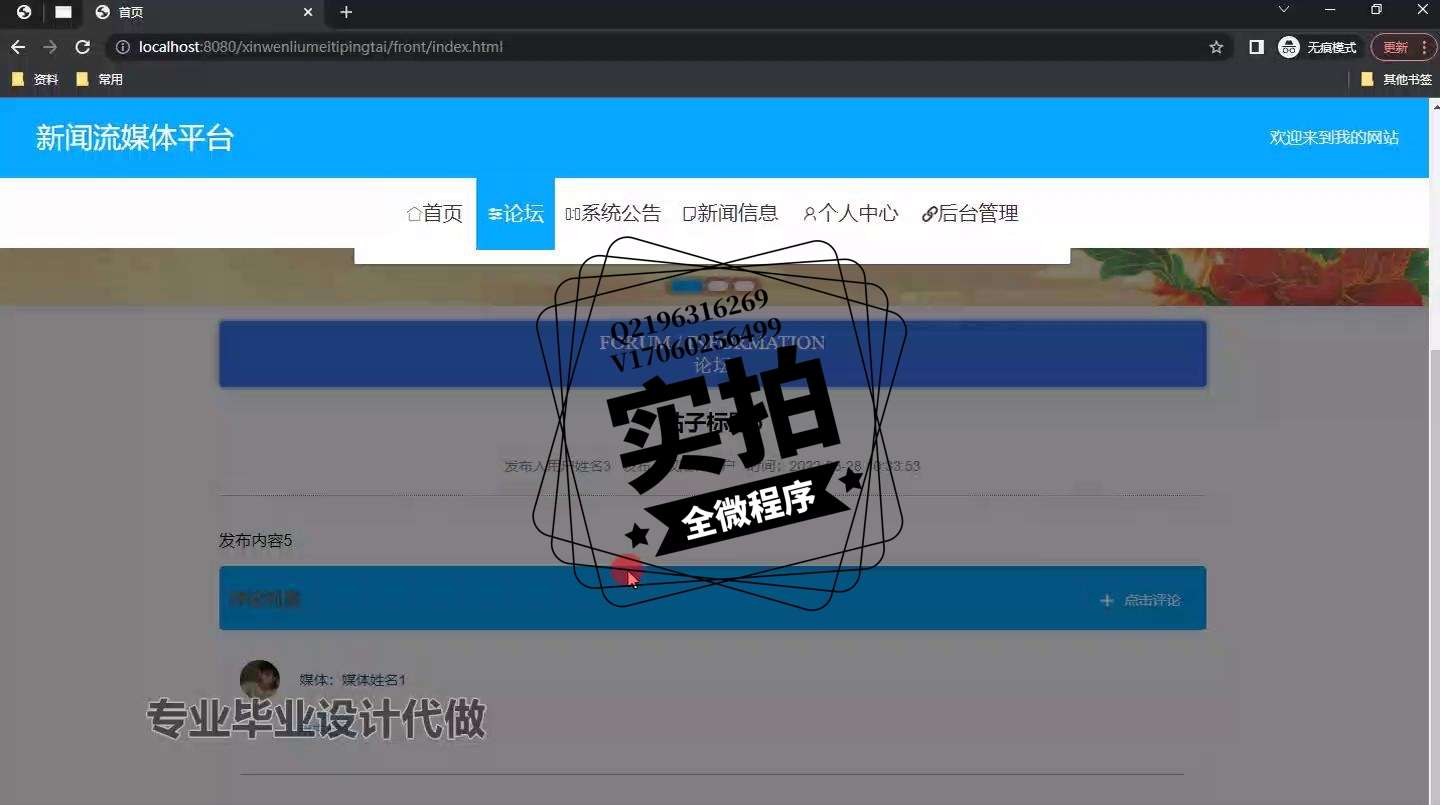Open new browser tab with plus
Image resolution: width=1440 pixels, height=805 pixels.
tap(346, 12)
